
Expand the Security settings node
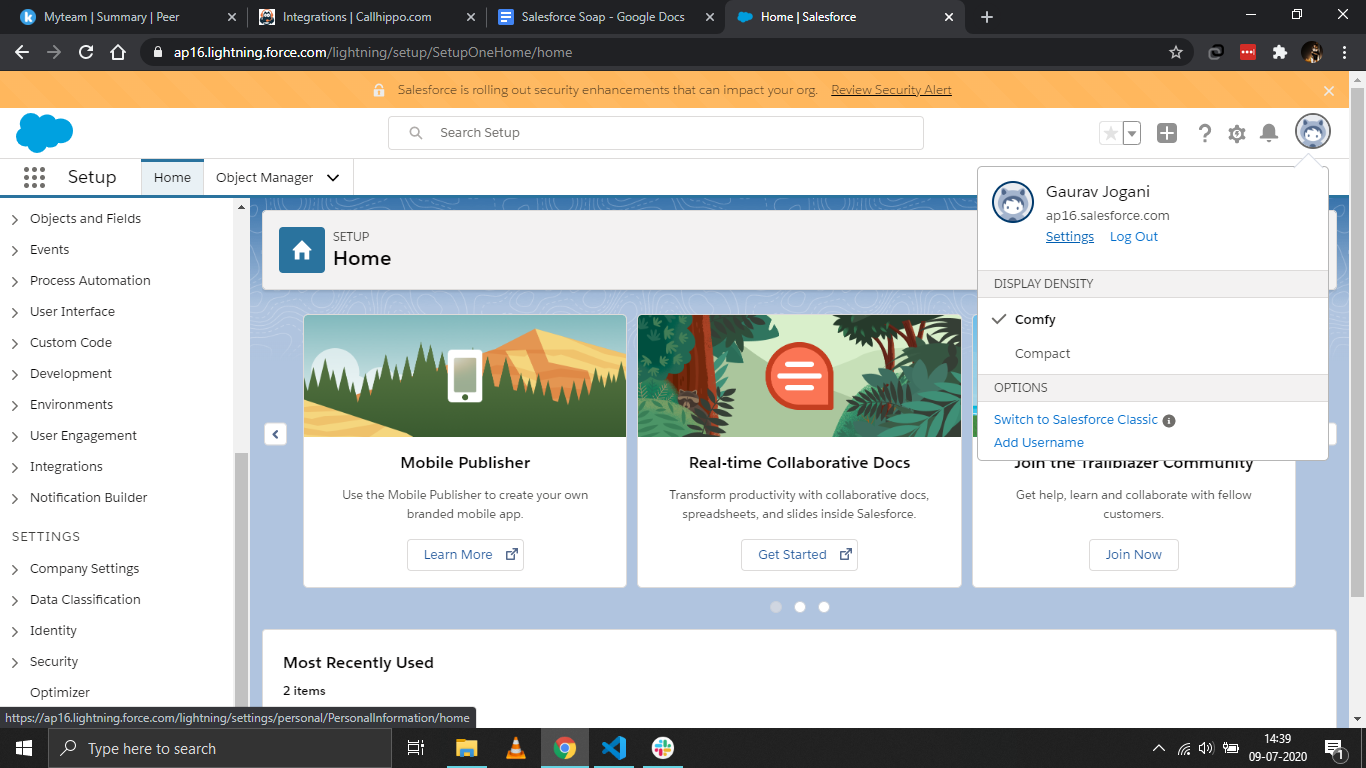click(15, 663)
